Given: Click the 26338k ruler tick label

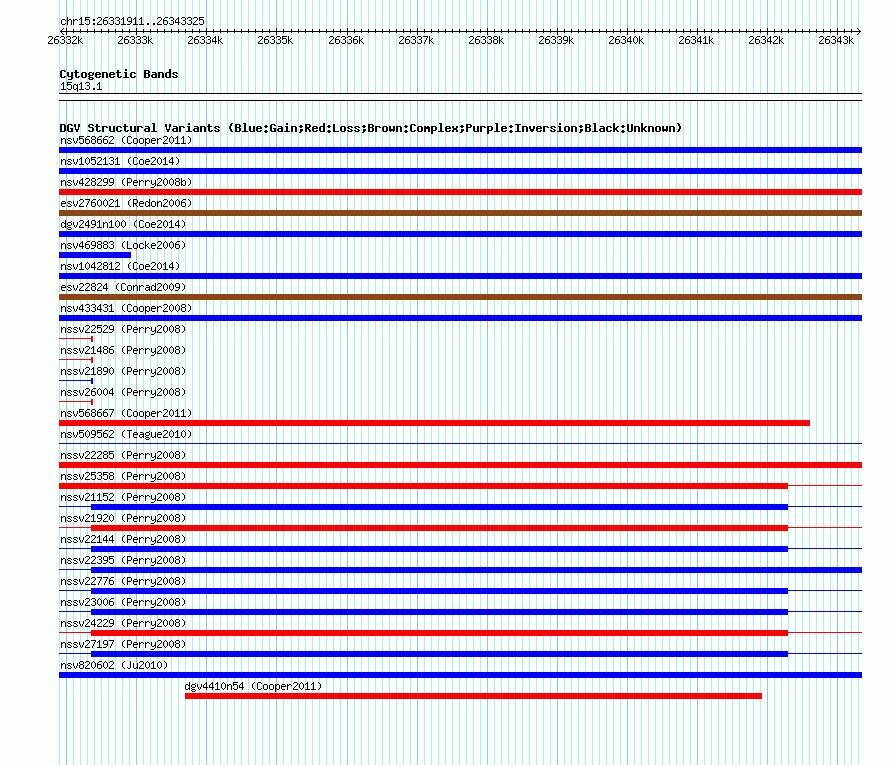Looking at the screenshot, I should (486, 40).
